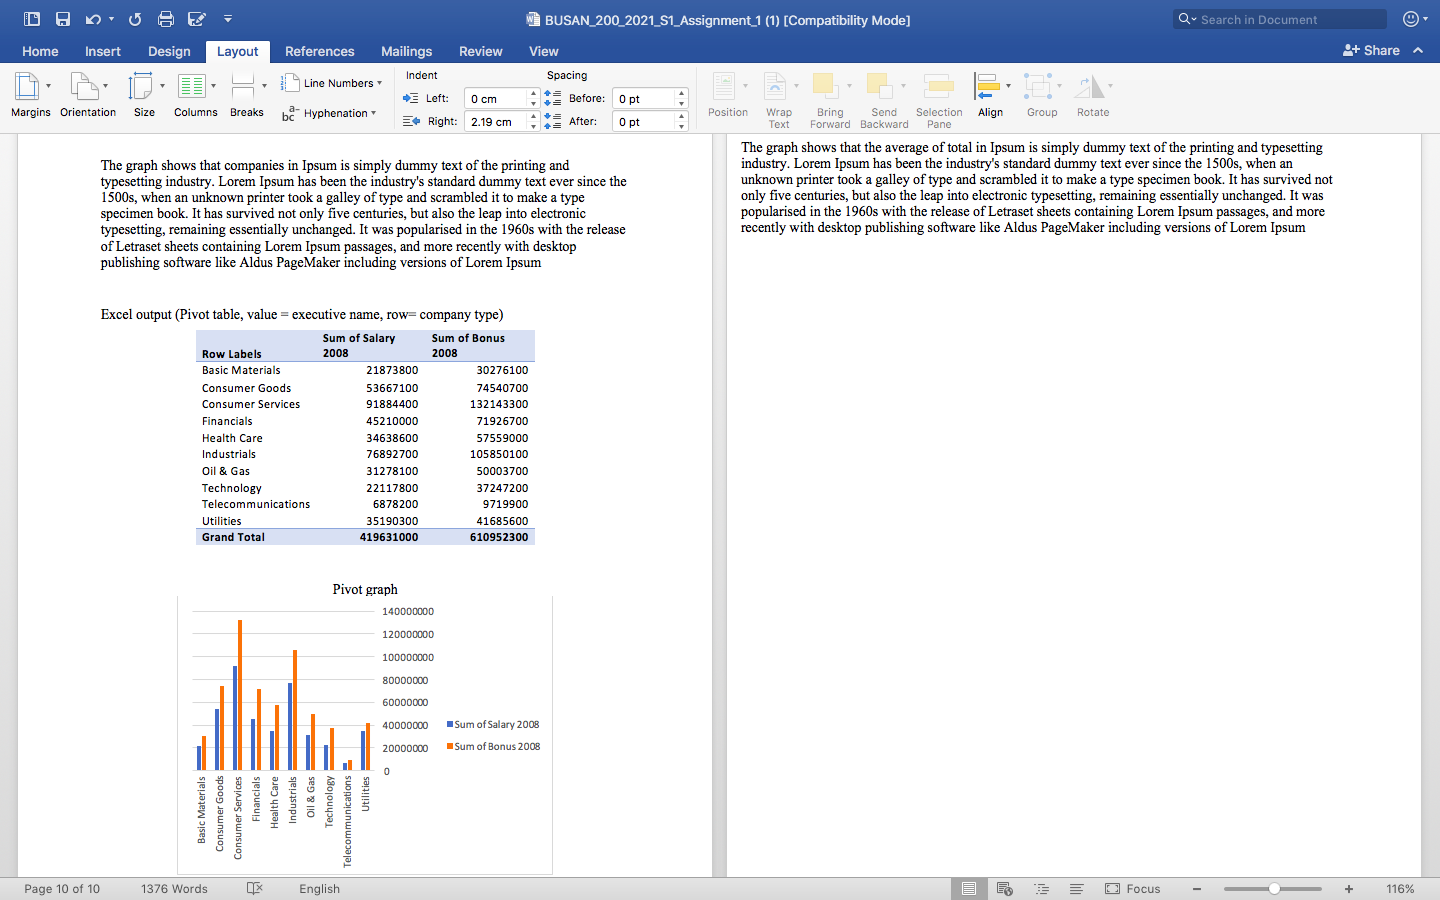Viewport: 1440px width, 900px height.
Task: Click the zoom slider handle
Action: tap(1274, 888)
